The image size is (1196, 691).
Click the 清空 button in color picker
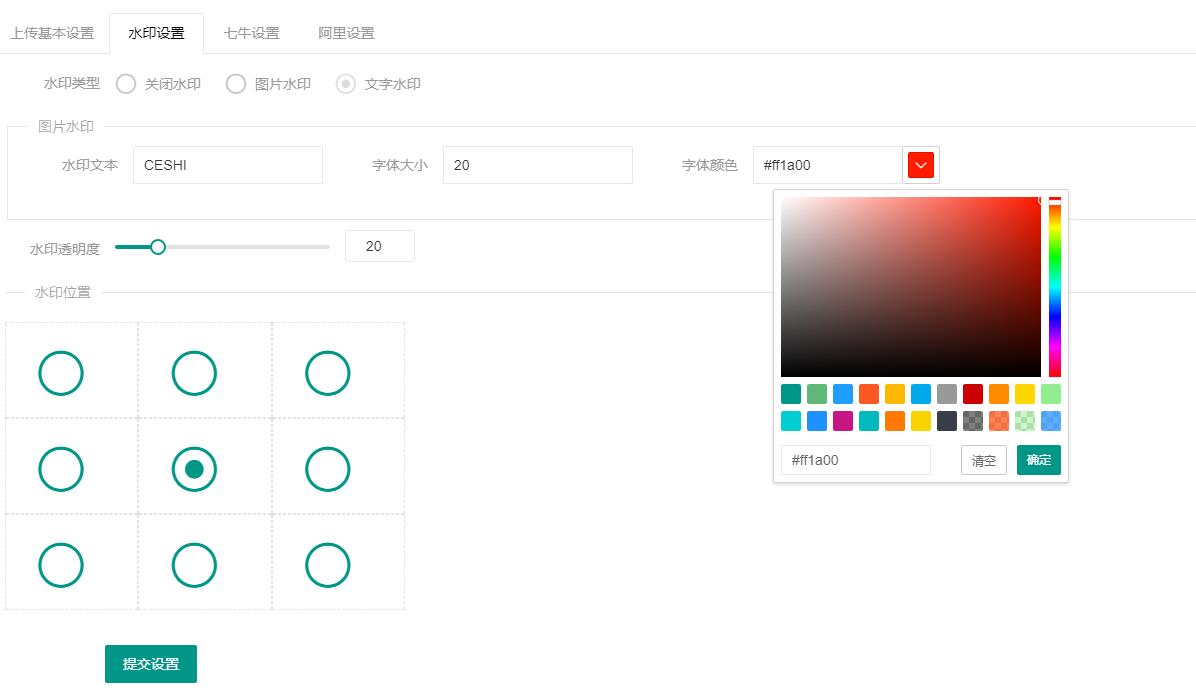point(984,460)
